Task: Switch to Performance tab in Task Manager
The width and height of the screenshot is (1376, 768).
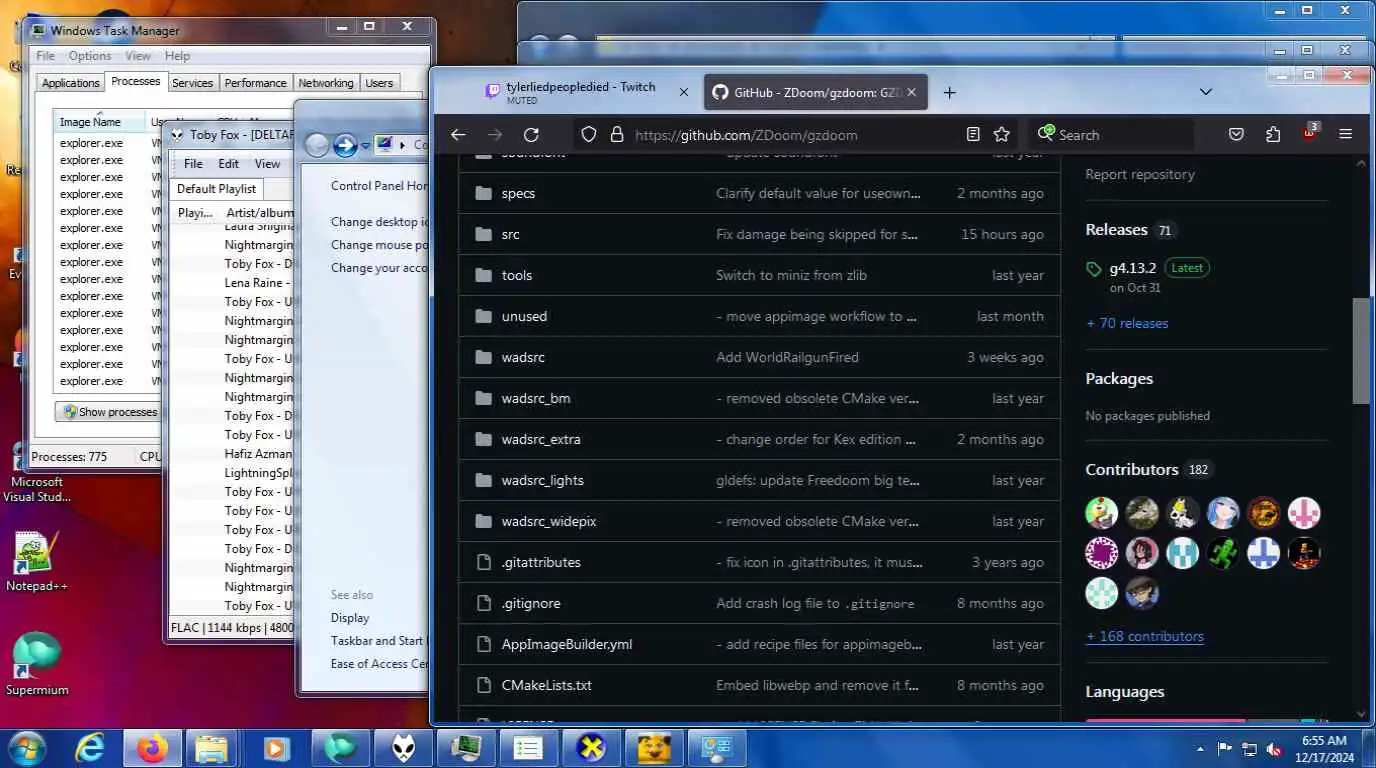Action: tap(255, 83)
